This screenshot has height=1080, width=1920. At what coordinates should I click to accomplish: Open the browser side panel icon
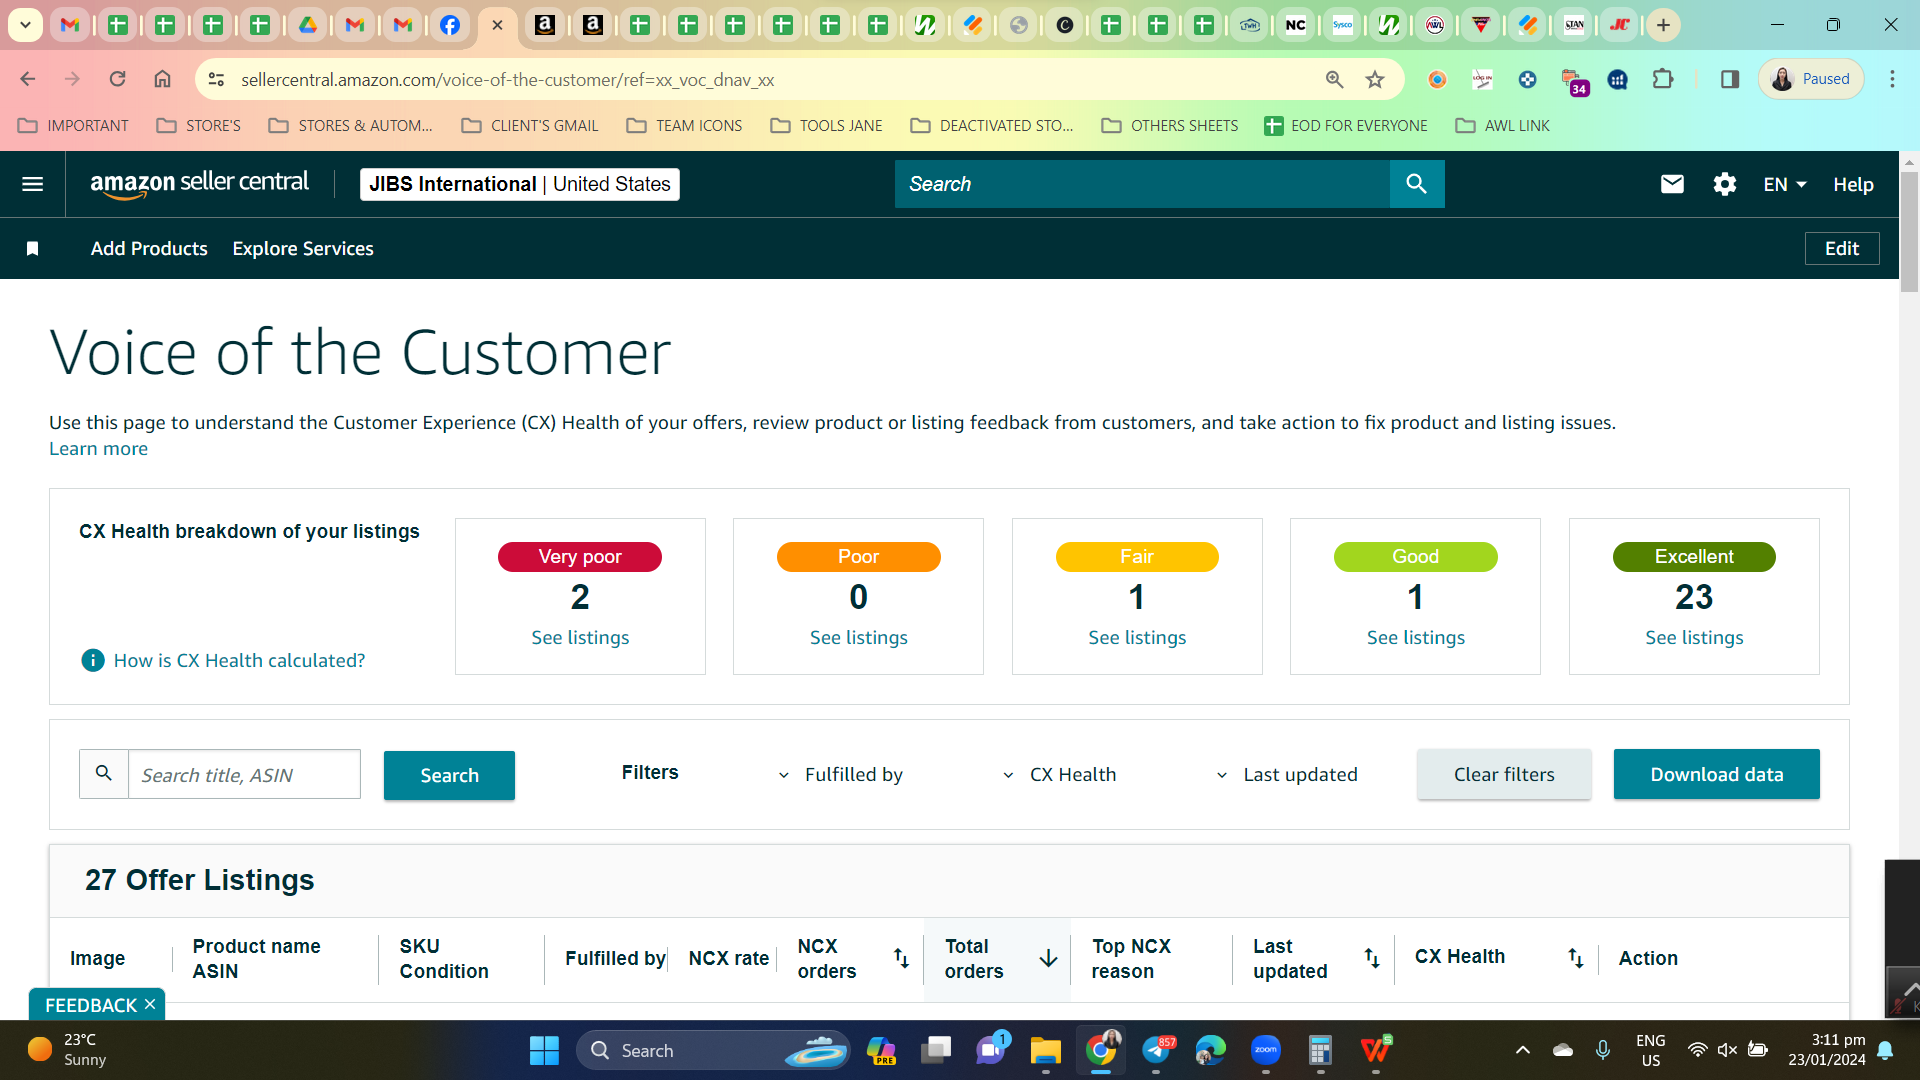[x=1730, y=79]
